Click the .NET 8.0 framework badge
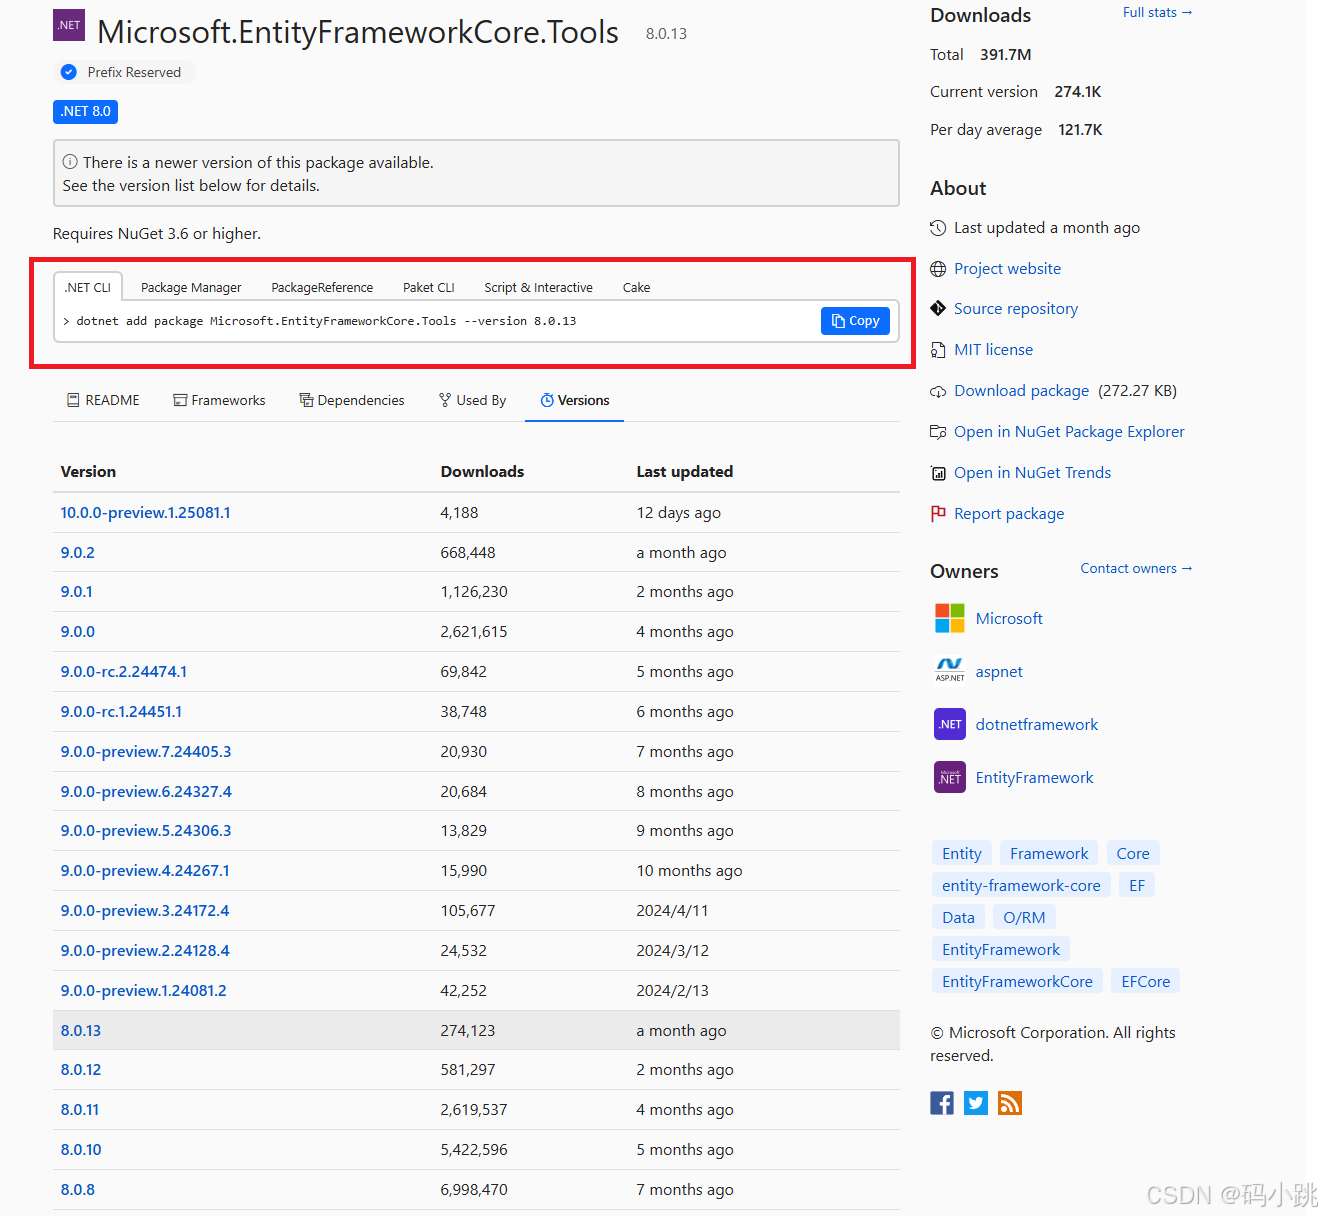The width and height of the screenshot is (1322, 1217). (x=85, y=111)
